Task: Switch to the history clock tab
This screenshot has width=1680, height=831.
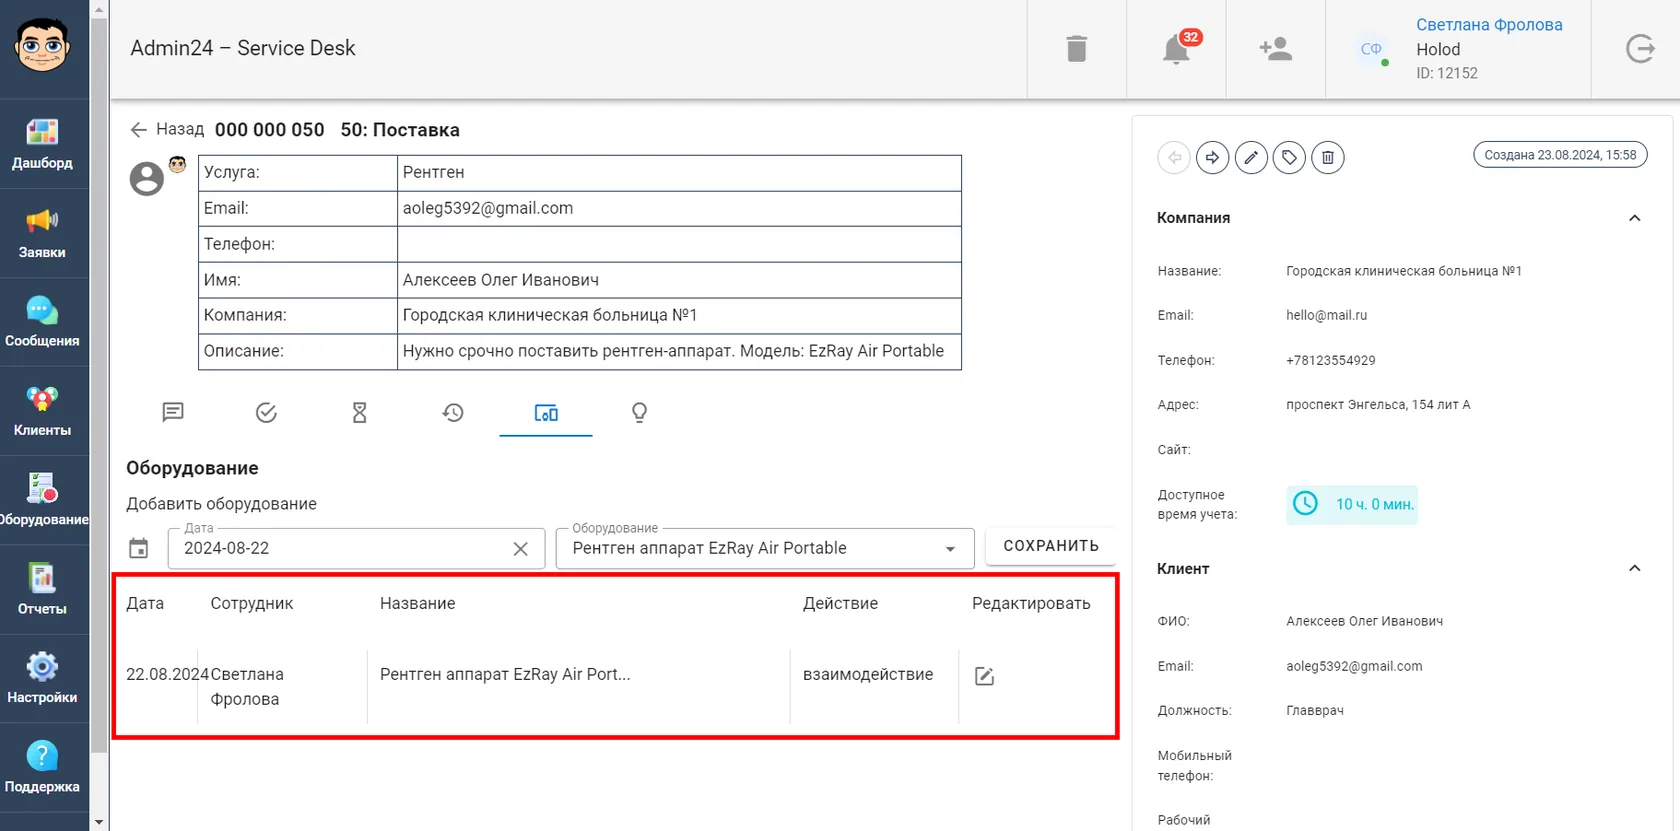Action: point(453,412)
